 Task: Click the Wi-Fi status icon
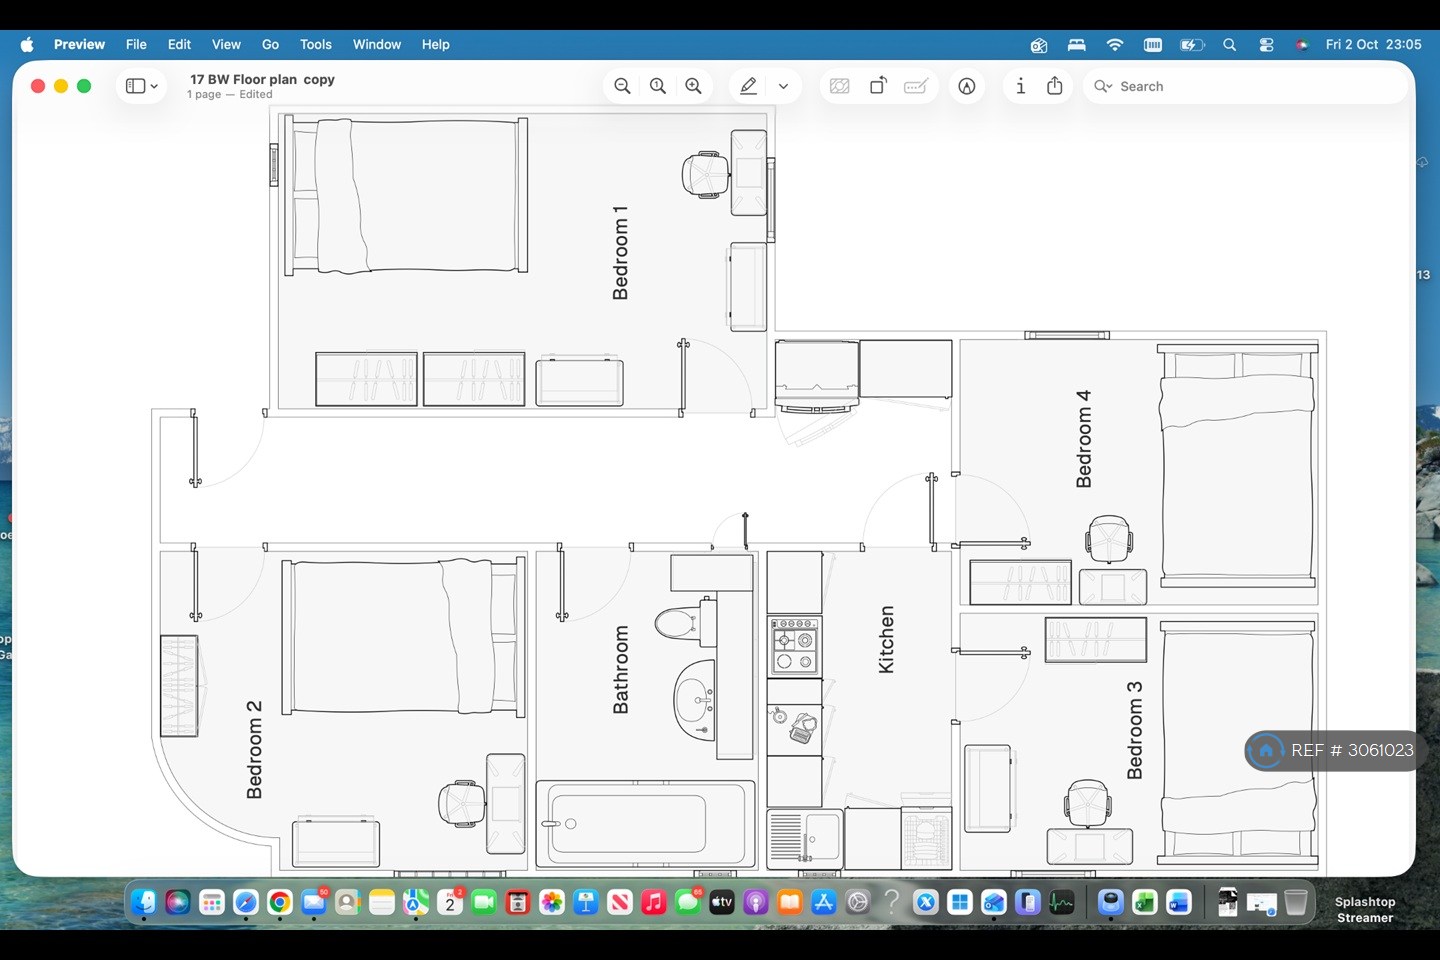tap(1115, 44)
